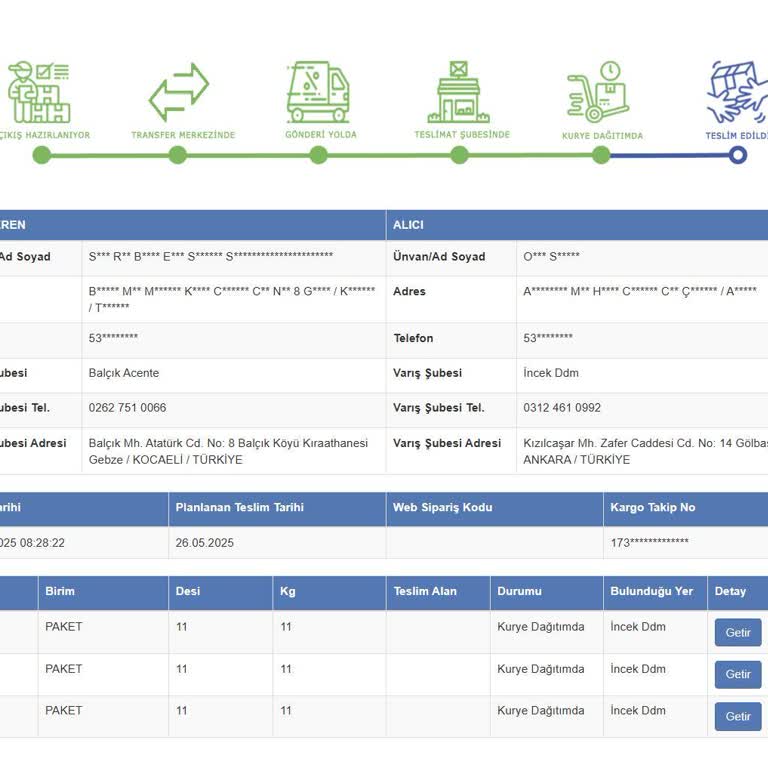
Task: Click the Gönderi Yolda truck icon
Action: [318, 92]
